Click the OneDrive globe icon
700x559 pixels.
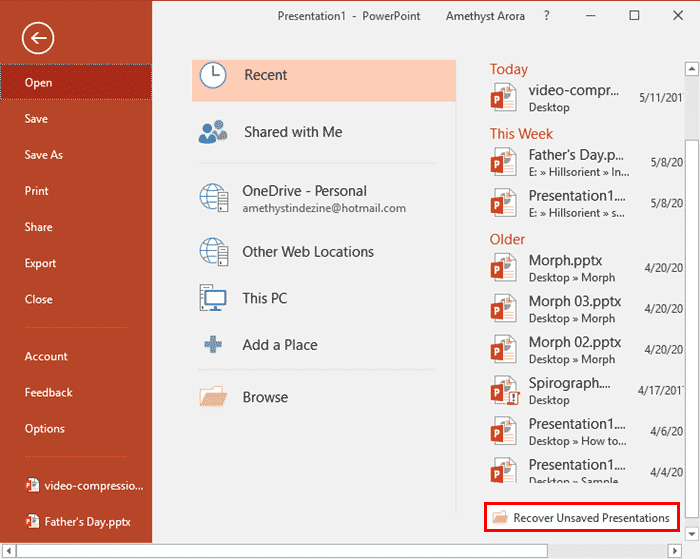tap(214, 197)
